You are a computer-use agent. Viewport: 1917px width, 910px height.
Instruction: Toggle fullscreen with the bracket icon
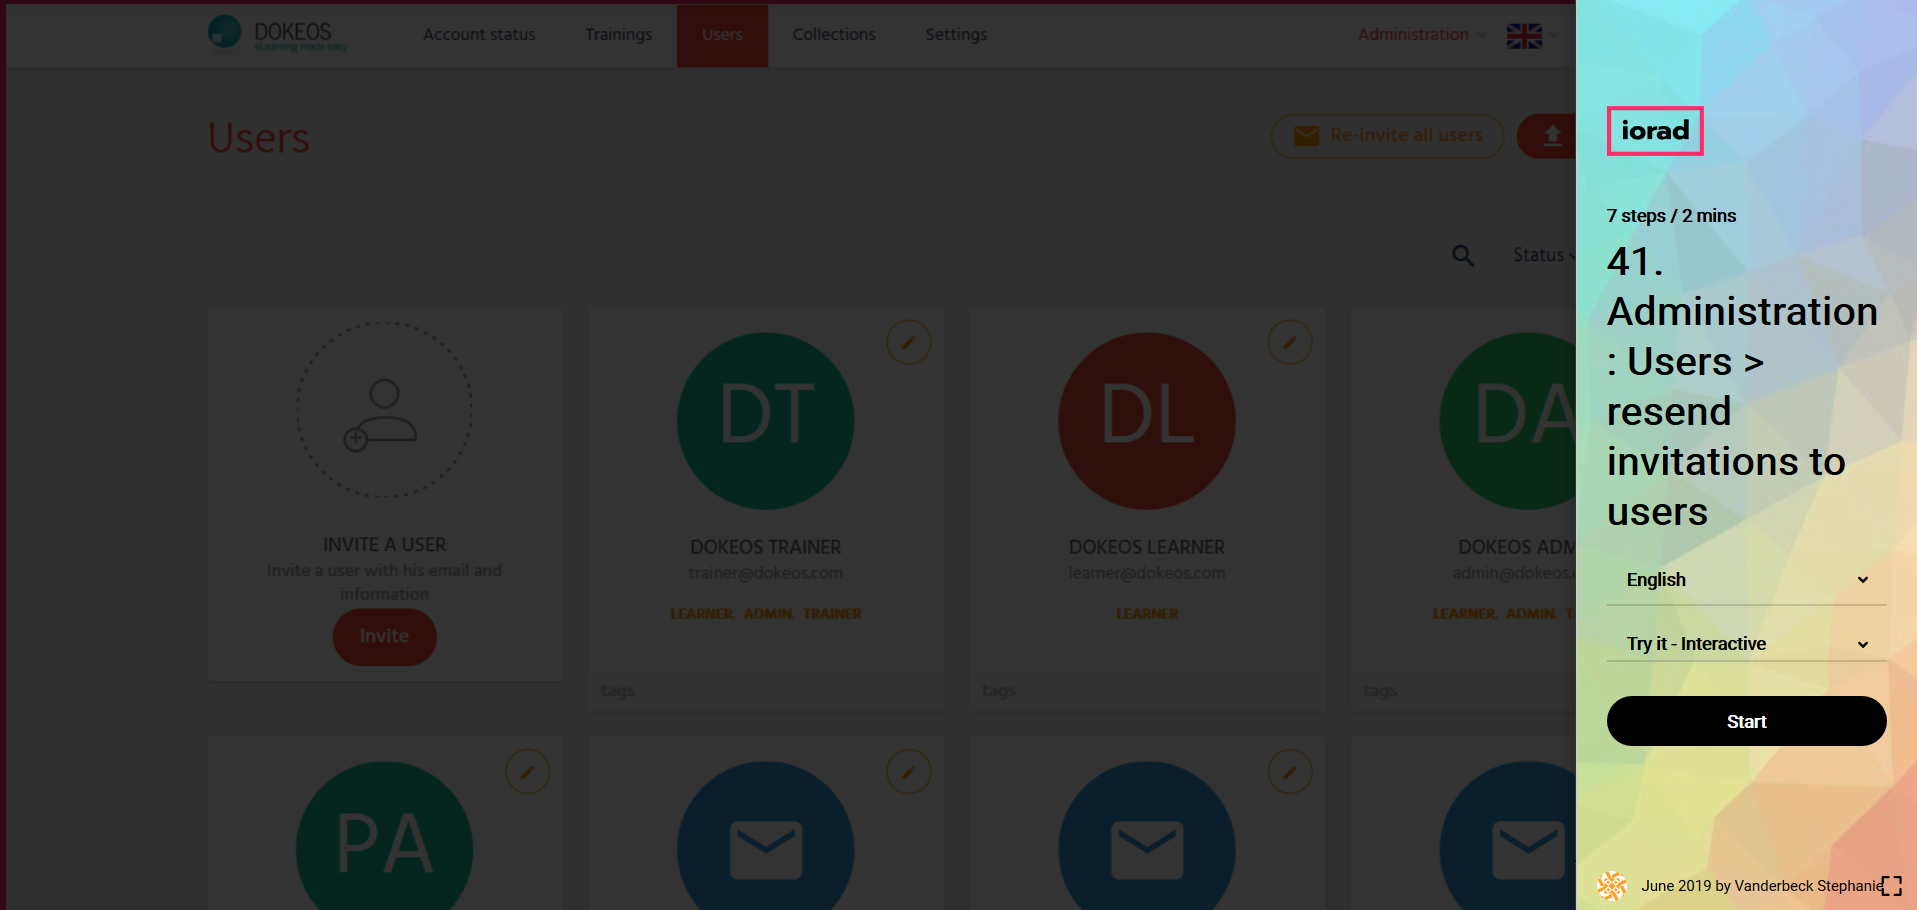pos(1890,885)
